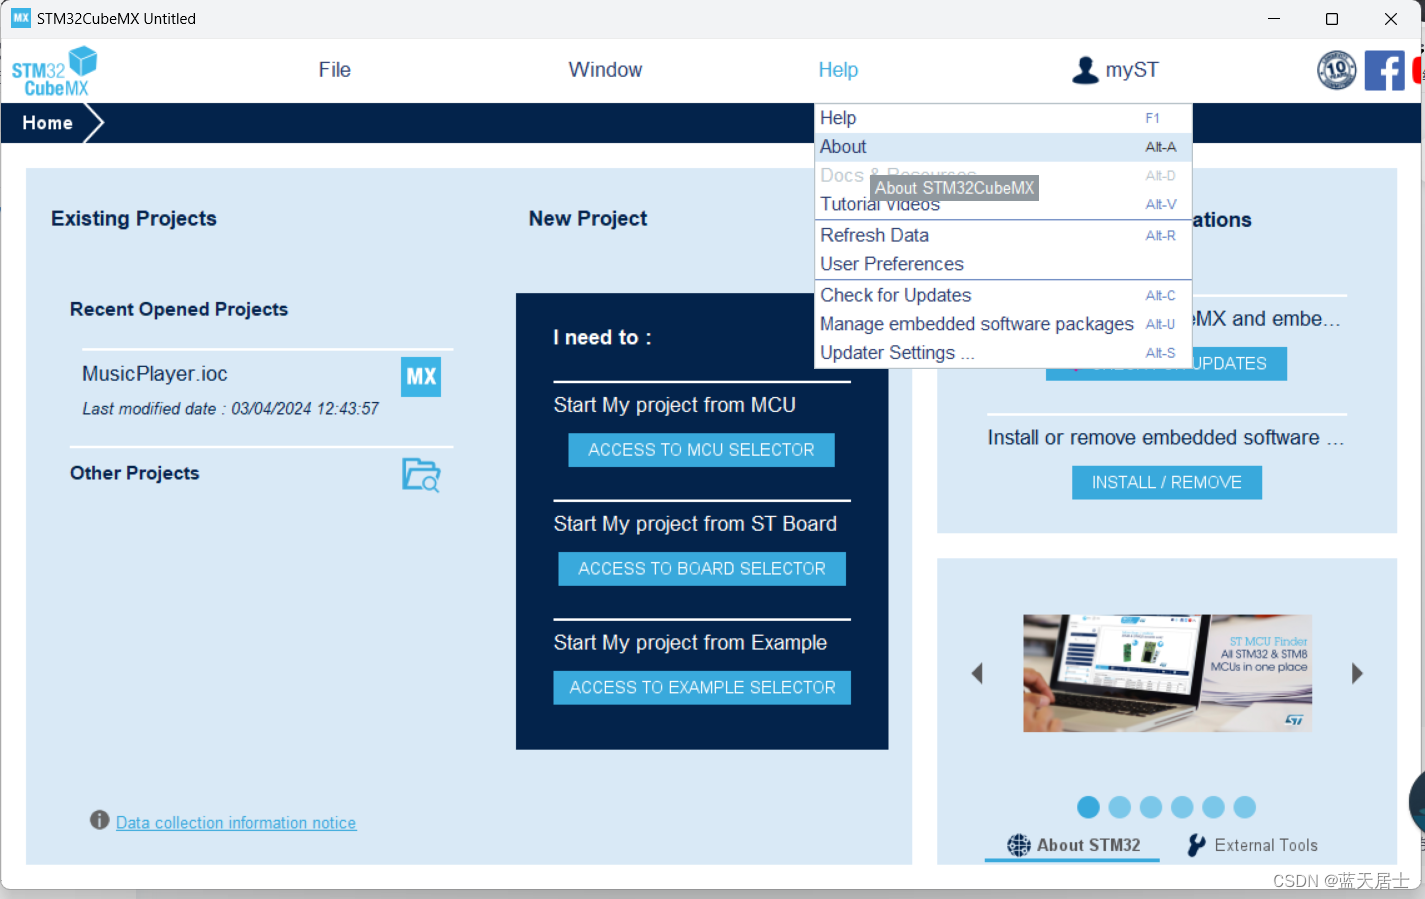Click the Home breadcrumb
The width and height of the screenshot is (1425, 899).
(x=48, y=123)
